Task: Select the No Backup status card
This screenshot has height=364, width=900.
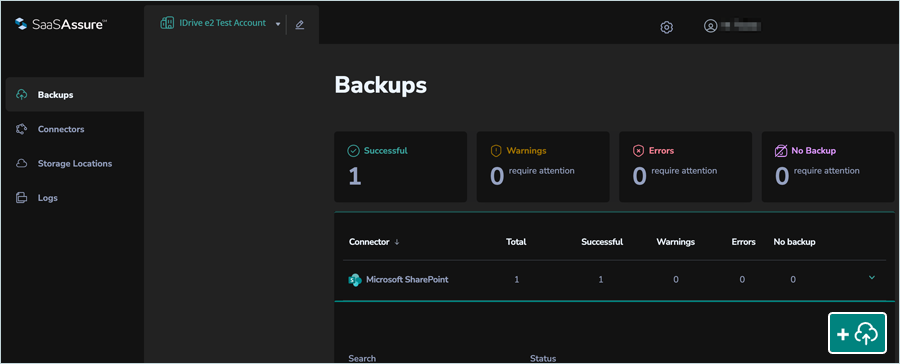Action: pos(828,167)
